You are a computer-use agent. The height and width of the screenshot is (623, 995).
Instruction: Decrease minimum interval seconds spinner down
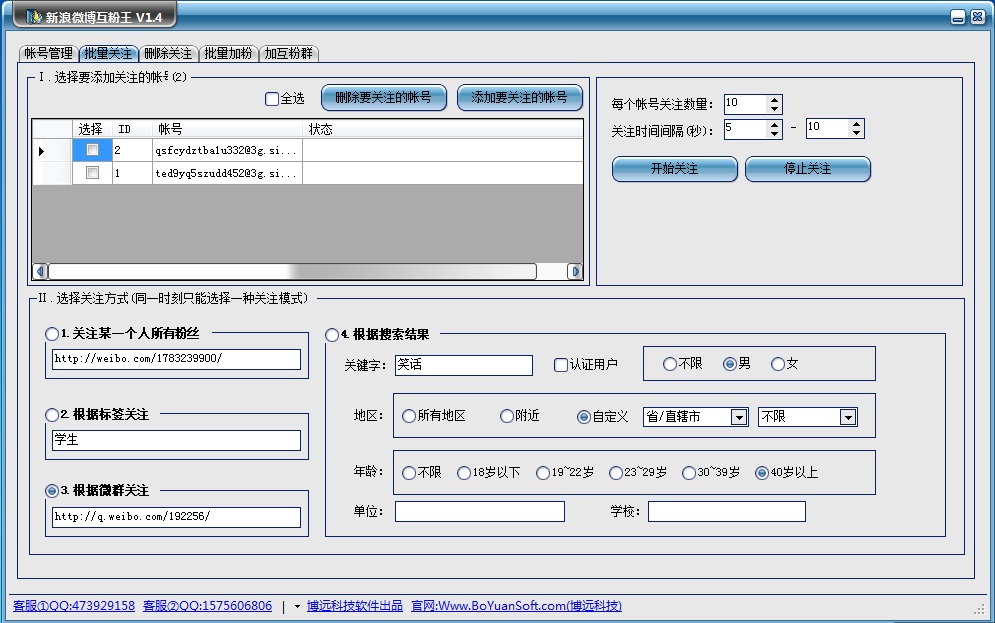point(774,134)
